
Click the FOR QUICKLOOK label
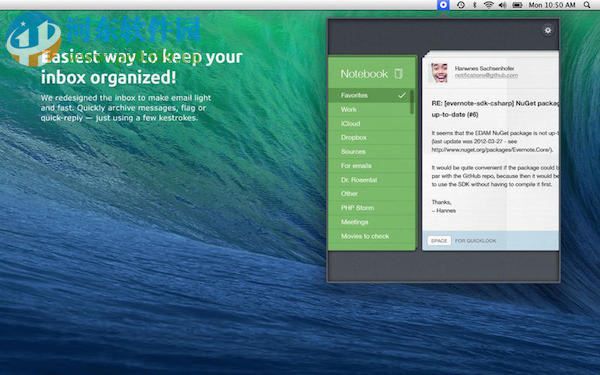[x=475, y=241]
